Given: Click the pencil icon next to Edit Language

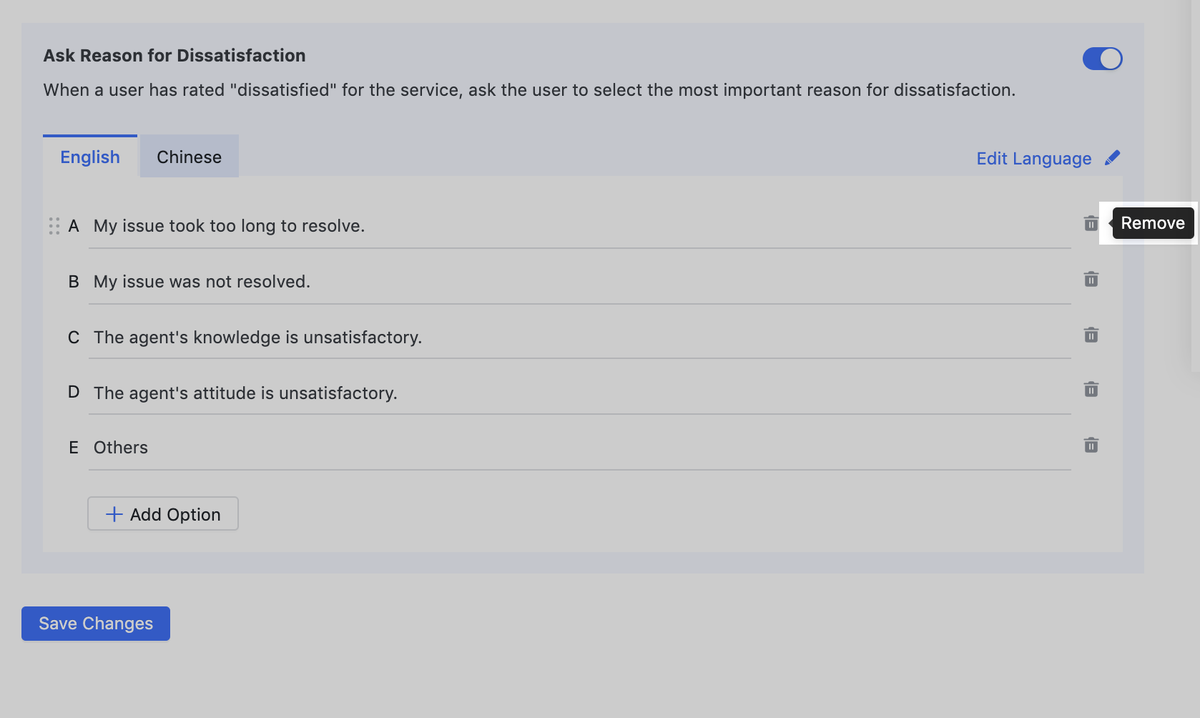Looking at the screenshot, I should pos(1112,158).
